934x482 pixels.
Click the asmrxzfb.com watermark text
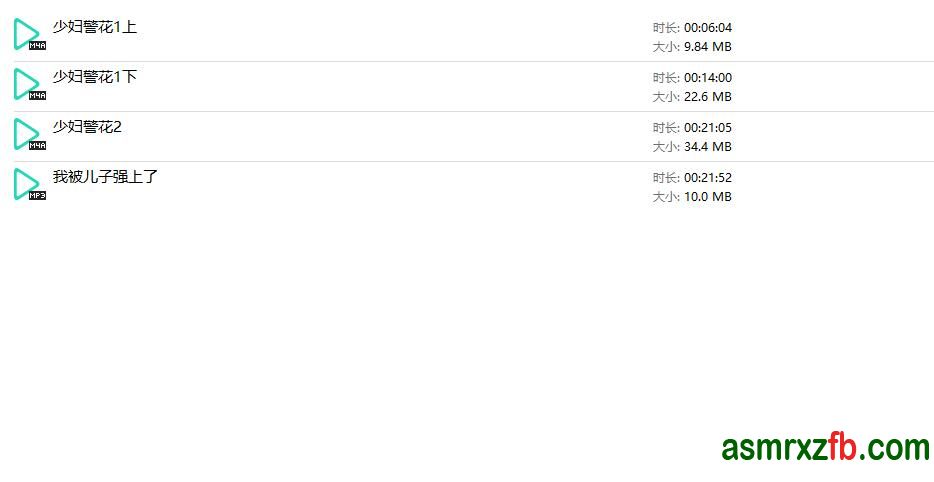point(825,447)
